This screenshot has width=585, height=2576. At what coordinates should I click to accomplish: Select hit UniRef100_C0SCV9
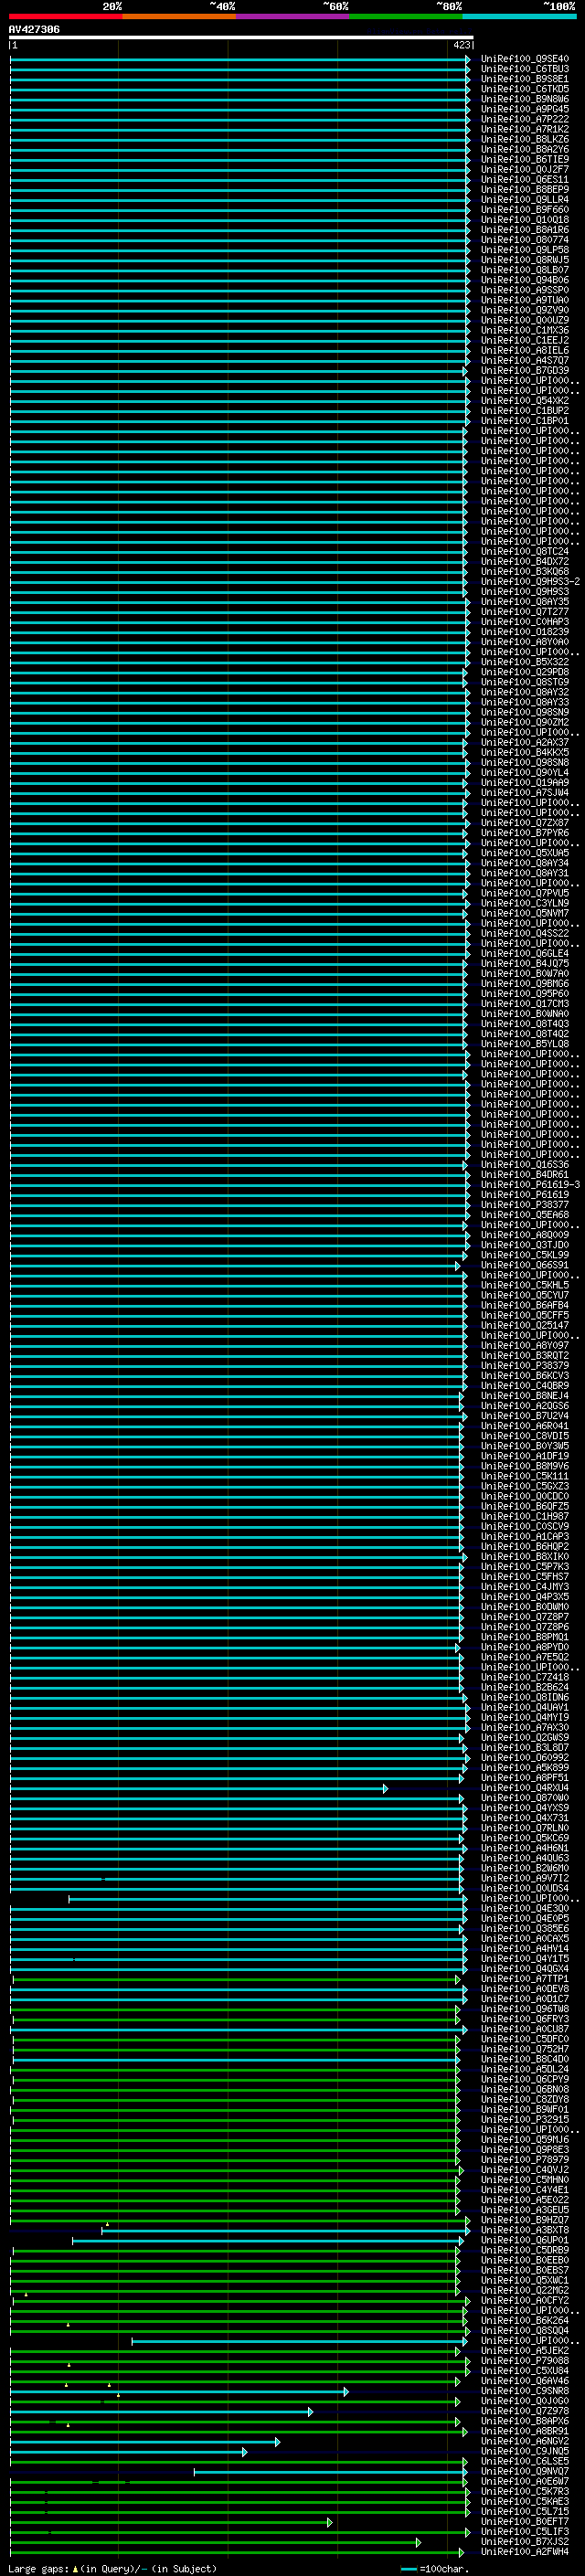[525, 1526]
